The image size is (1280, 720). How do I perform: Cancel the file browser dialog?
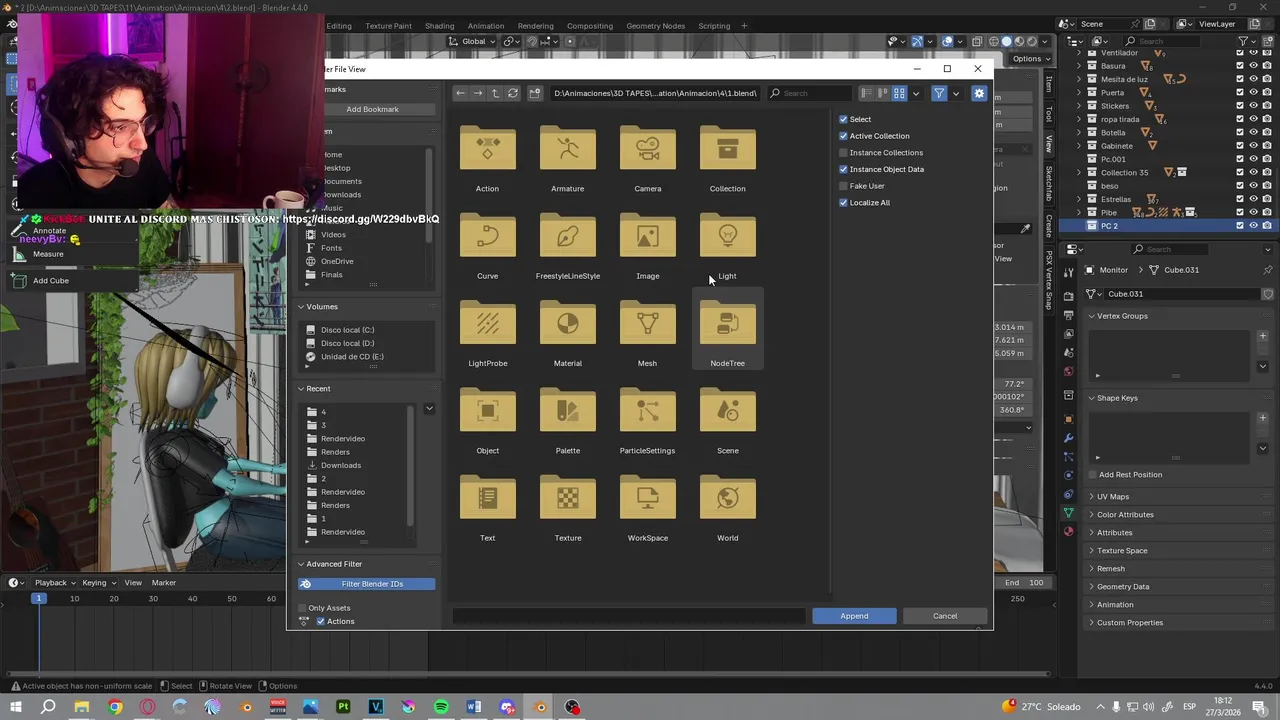pos(945,616)
